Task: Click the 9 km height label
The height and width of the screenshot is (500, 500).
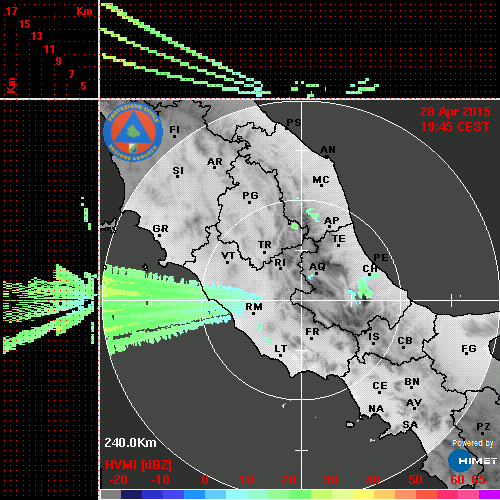Action: [58, 61]
